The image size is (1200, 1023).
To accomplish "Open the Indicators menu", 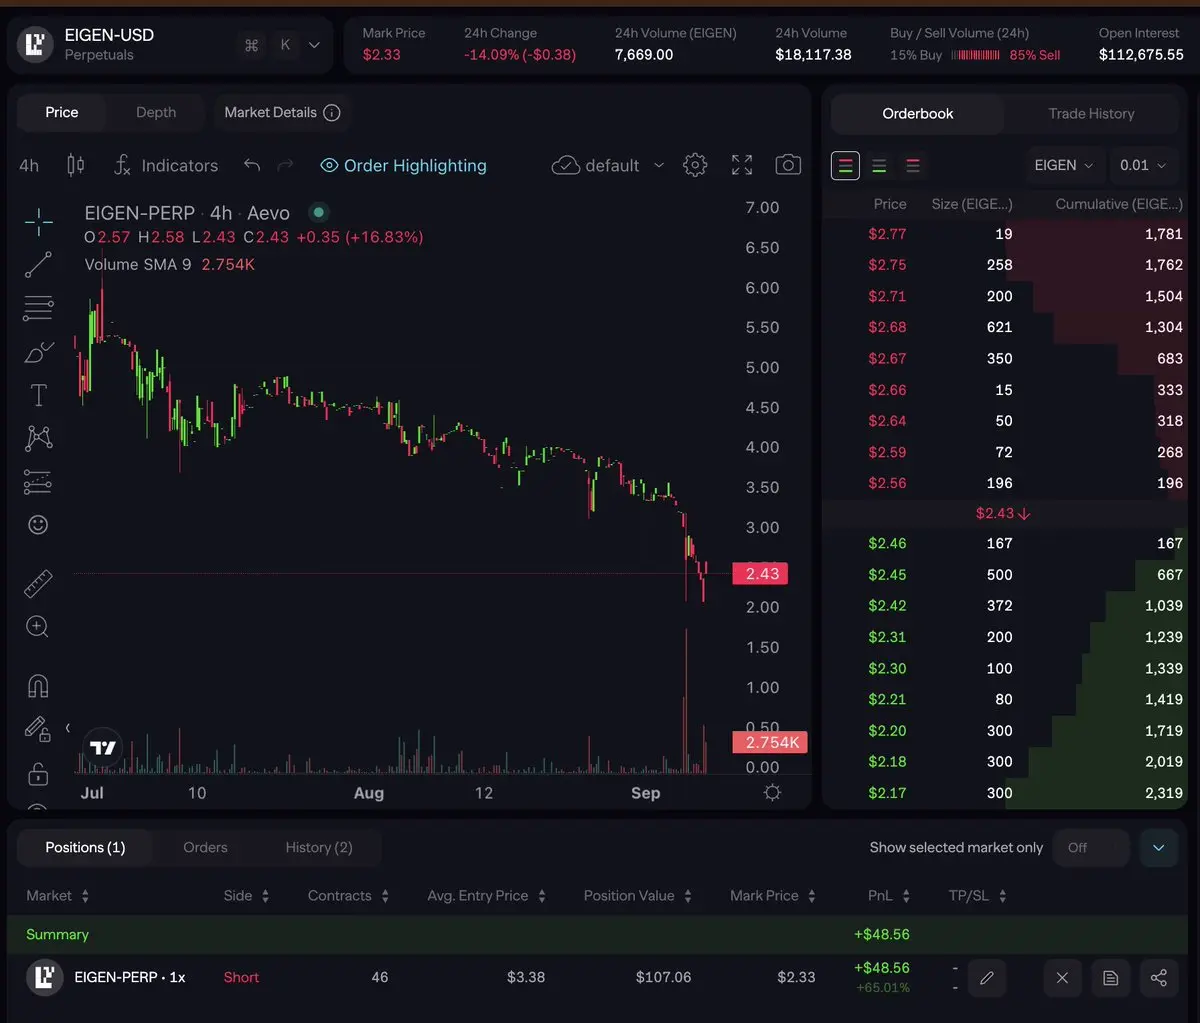I will point(165,165).
